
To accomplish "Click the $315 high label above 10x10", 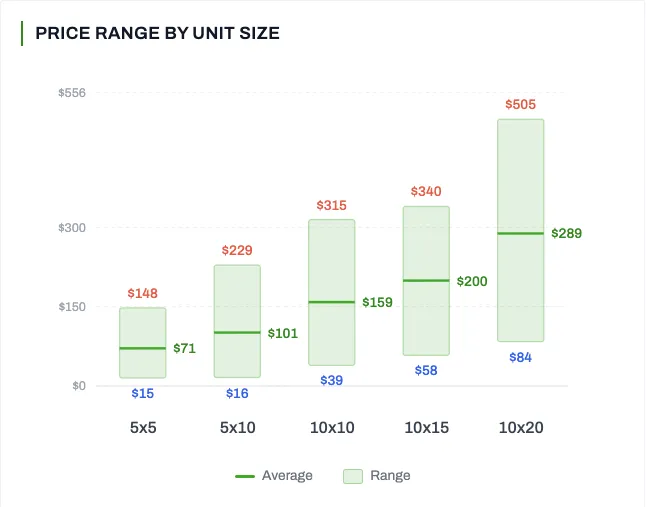I will (x=331, y=205).
